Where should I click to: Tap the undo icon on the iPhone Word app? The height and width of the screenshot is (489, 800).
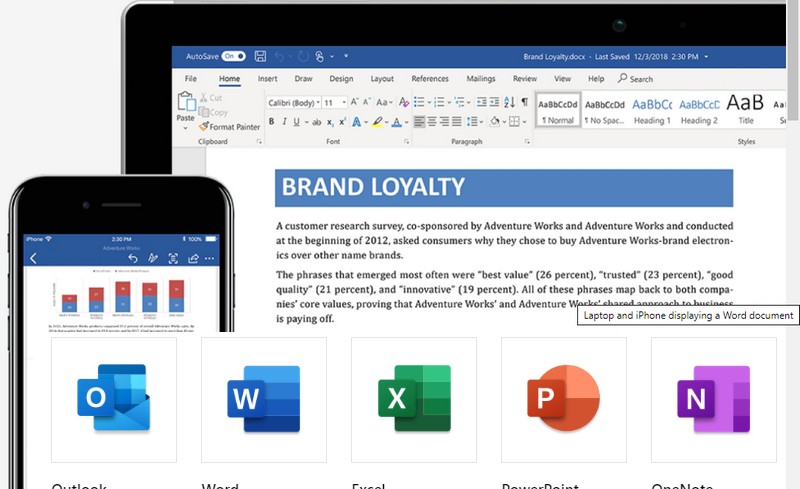pyautogui.click(x=133, y=258)
